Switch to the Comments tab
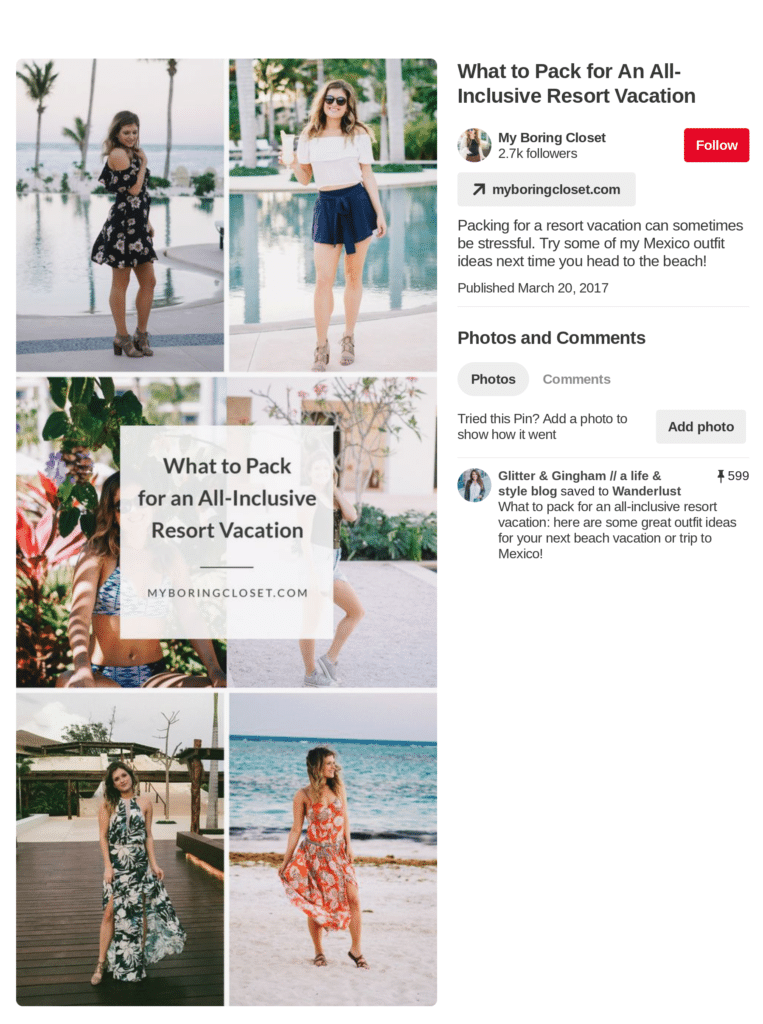Viewport: 763px width, 1024px height. pyautogui.click(x=576, y=379)
